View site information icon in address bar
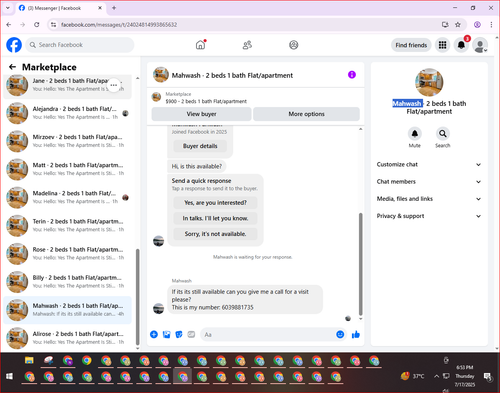This screenshot has height=393, width=500. [x=53, y=25]
